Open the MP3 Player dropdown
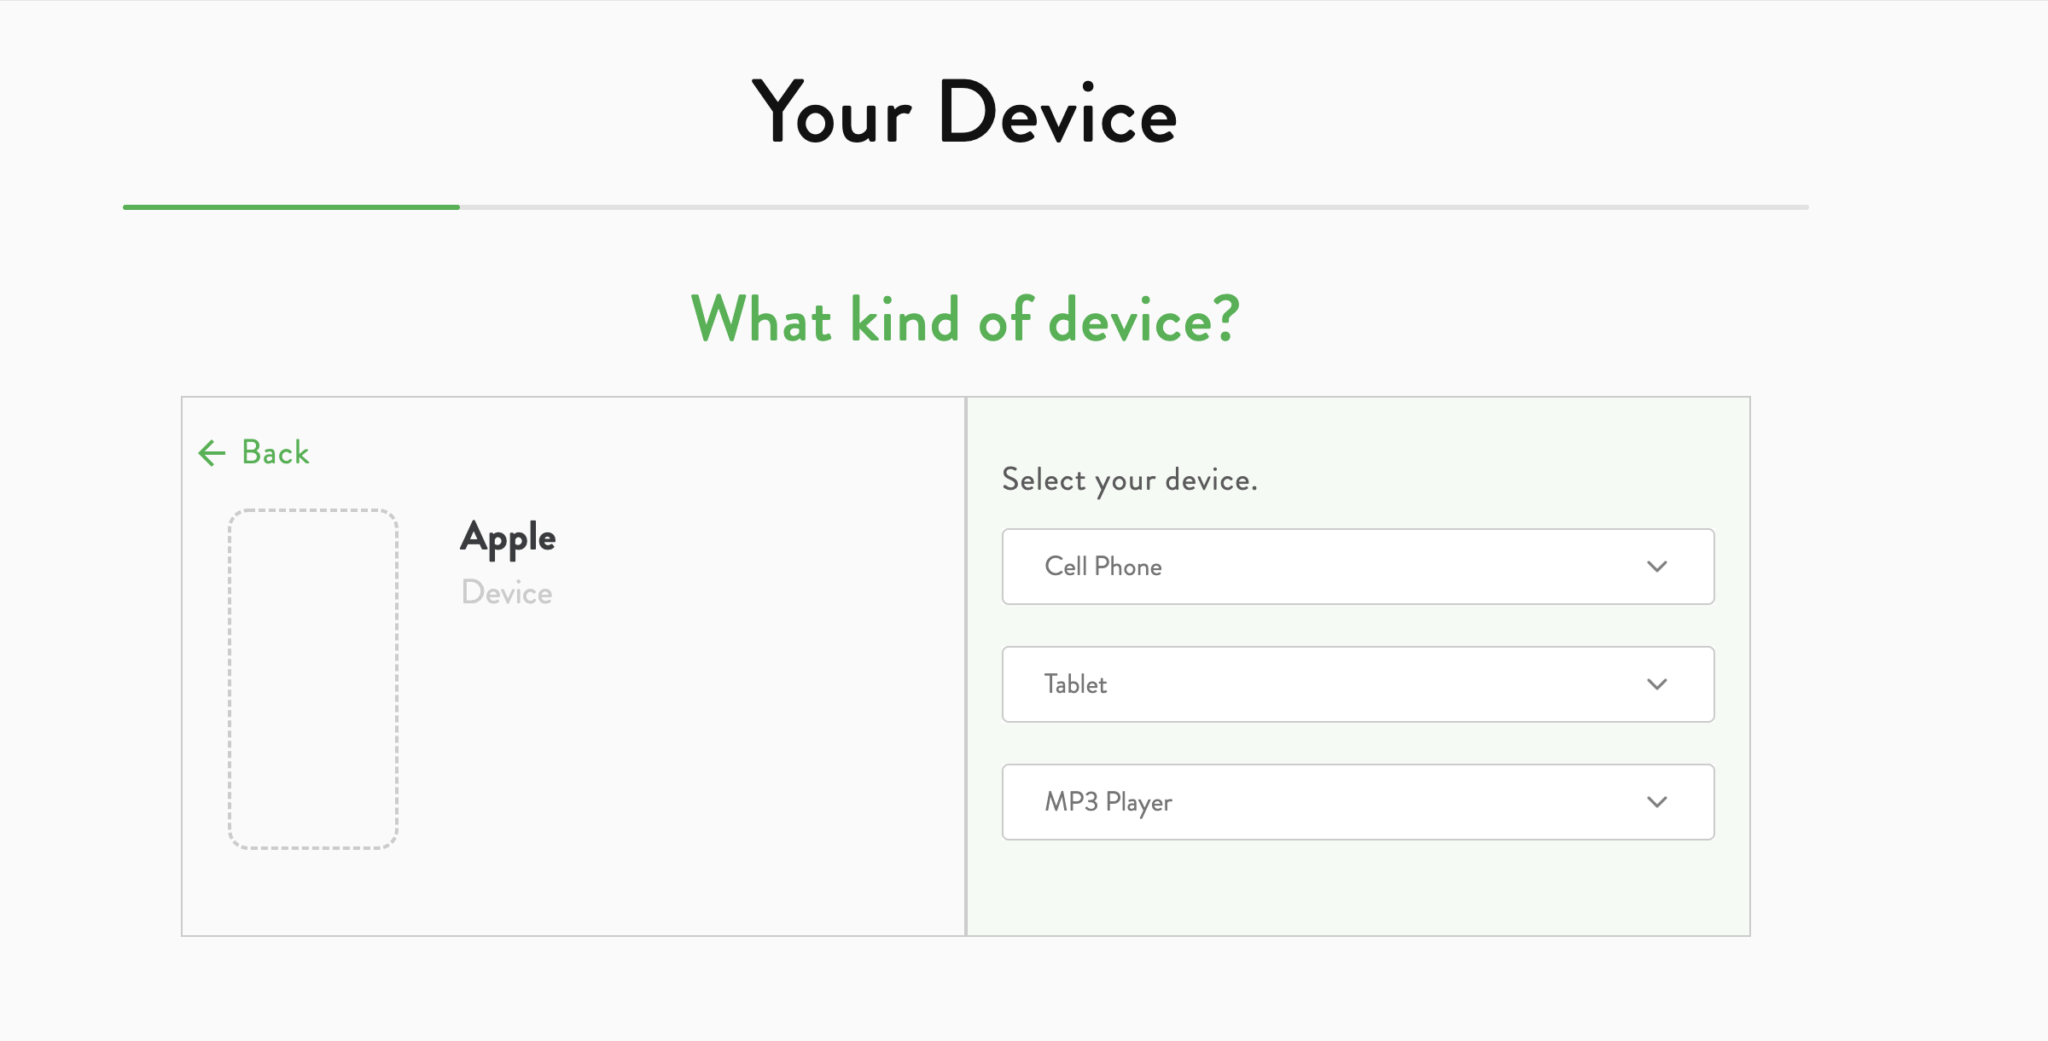The width and height of the screenshot is (2048, 1041). pos(1357,802)
